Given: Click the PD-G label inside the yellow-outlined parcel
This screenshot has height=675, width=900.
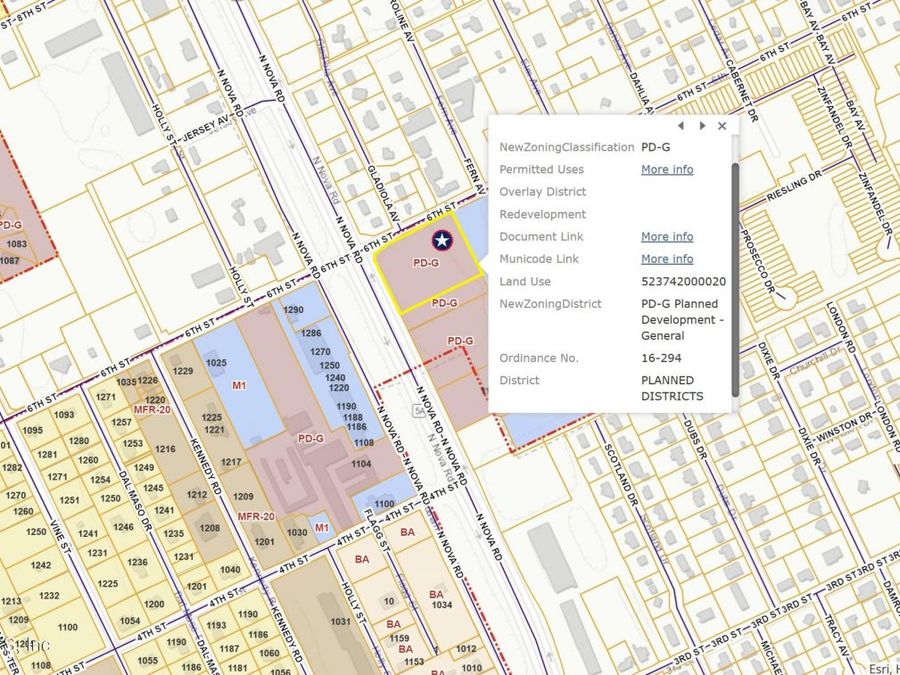Looking at the screenshot, I should click(x=426, y=263).
